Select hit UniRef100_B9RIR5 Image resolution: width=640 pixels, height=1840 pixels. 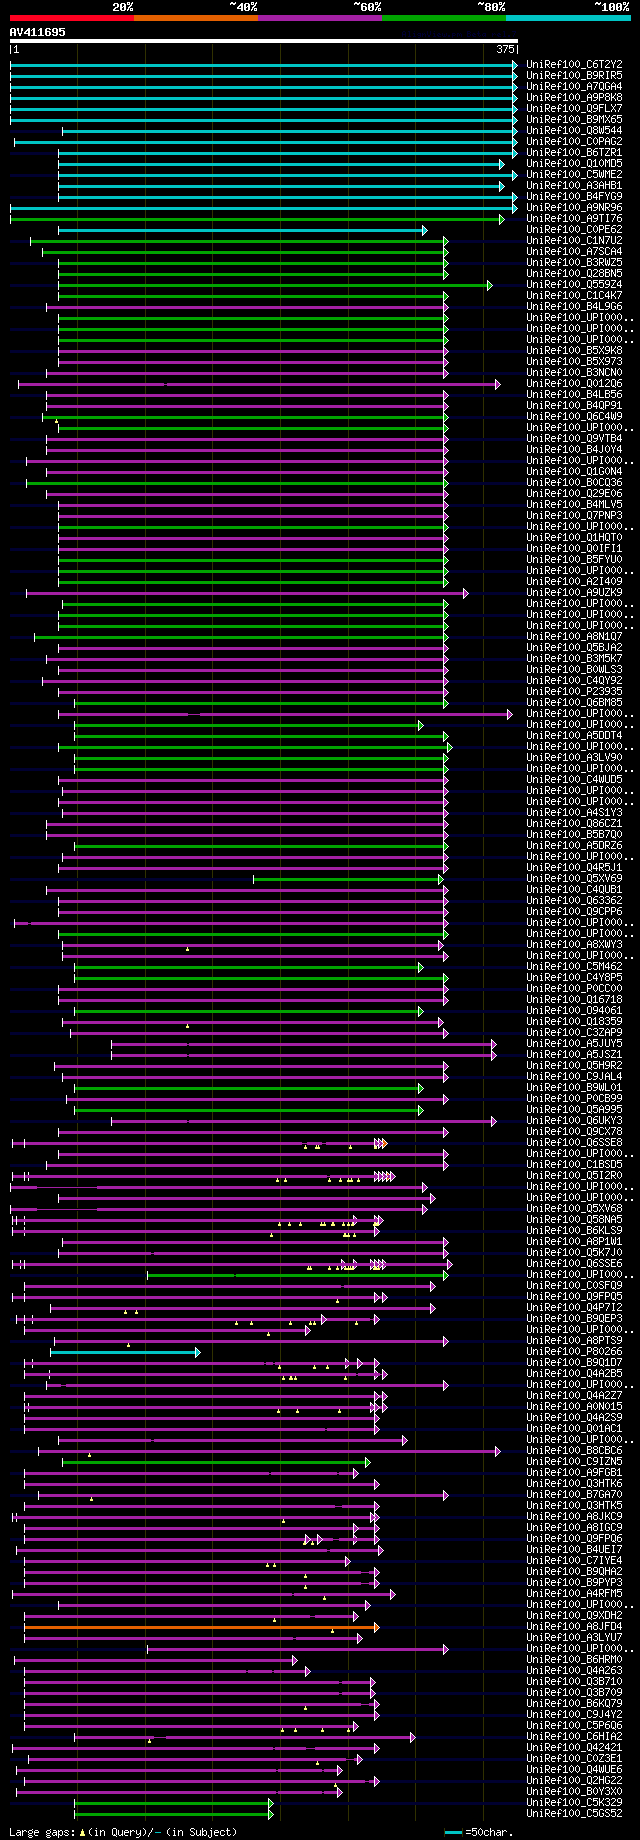[x=574, y=75]
